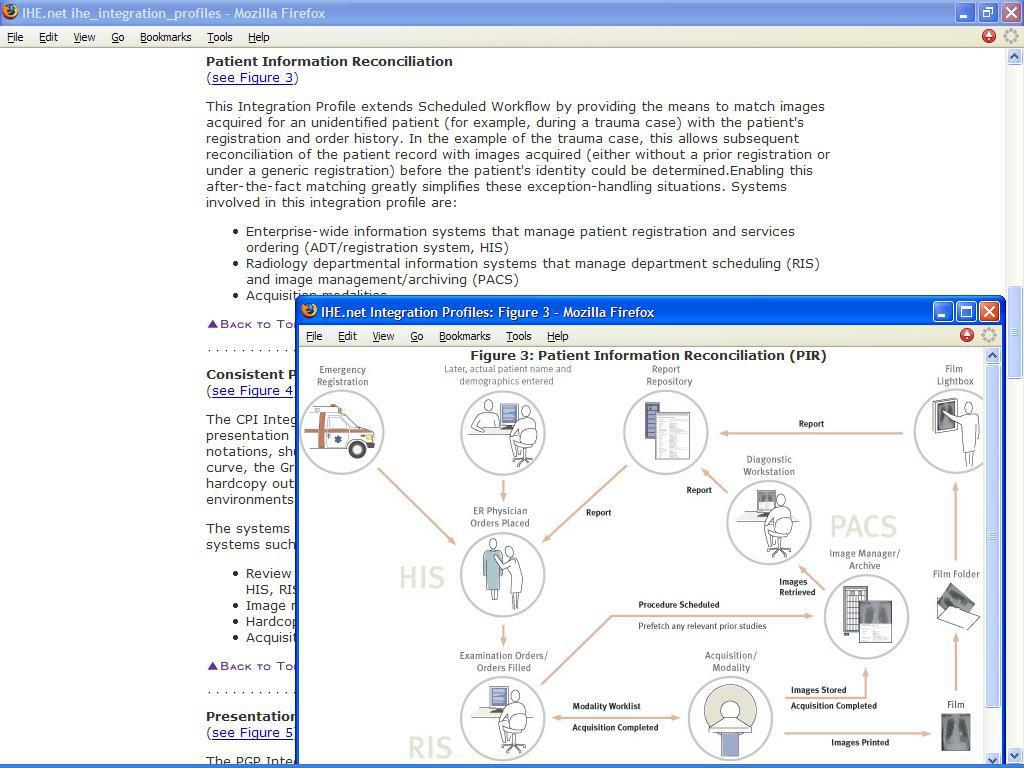
Task: Click 'Patient Information Reconciliation' heading in background page
Action: click(x=329, y=61)
